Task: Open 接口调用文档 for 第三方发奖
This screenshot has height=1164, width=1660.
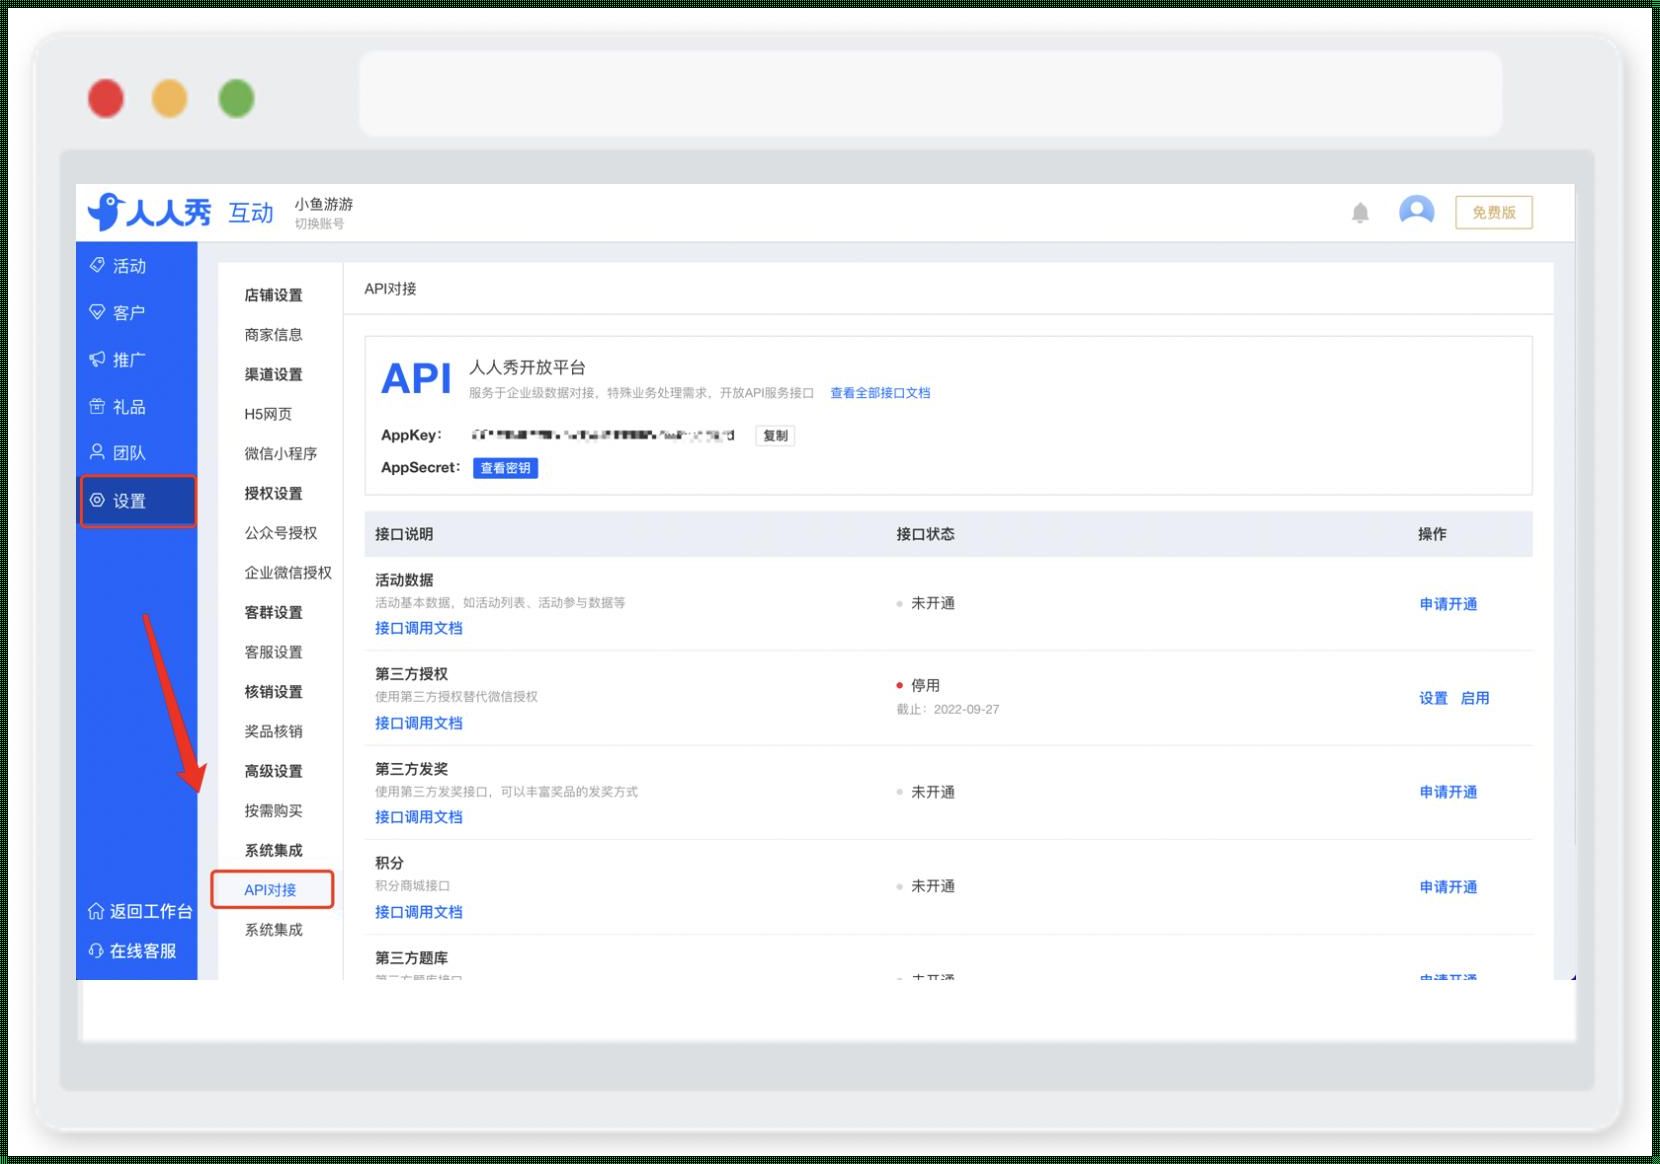Action: (419, 817)
